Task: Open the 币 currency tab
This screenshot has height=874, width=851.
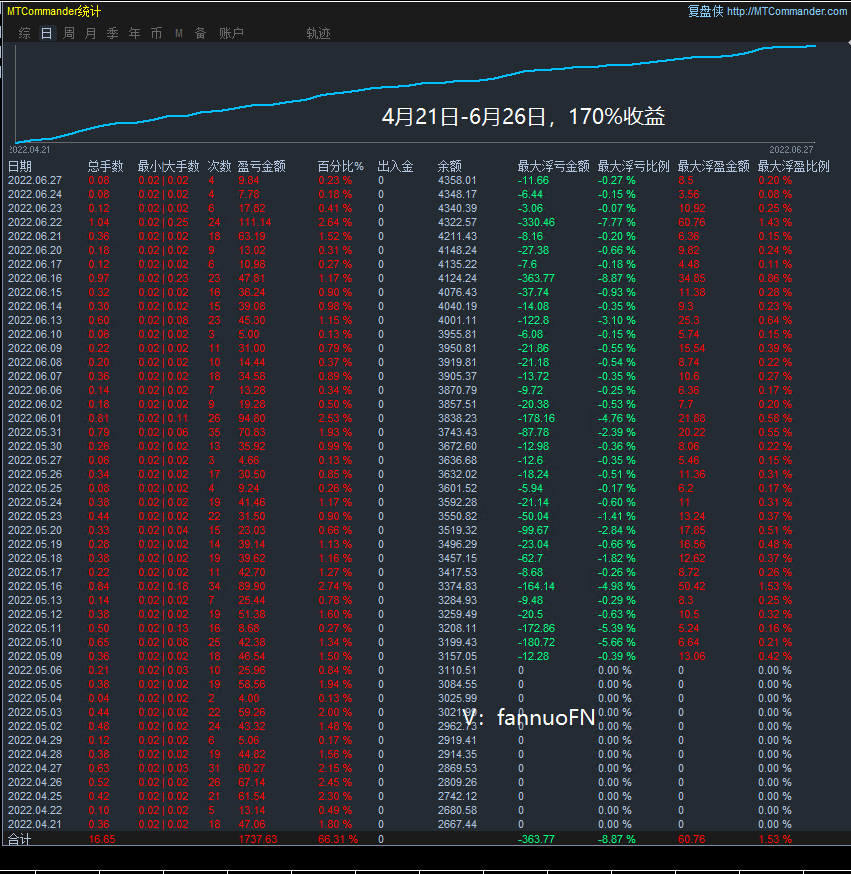Action: 157,33
